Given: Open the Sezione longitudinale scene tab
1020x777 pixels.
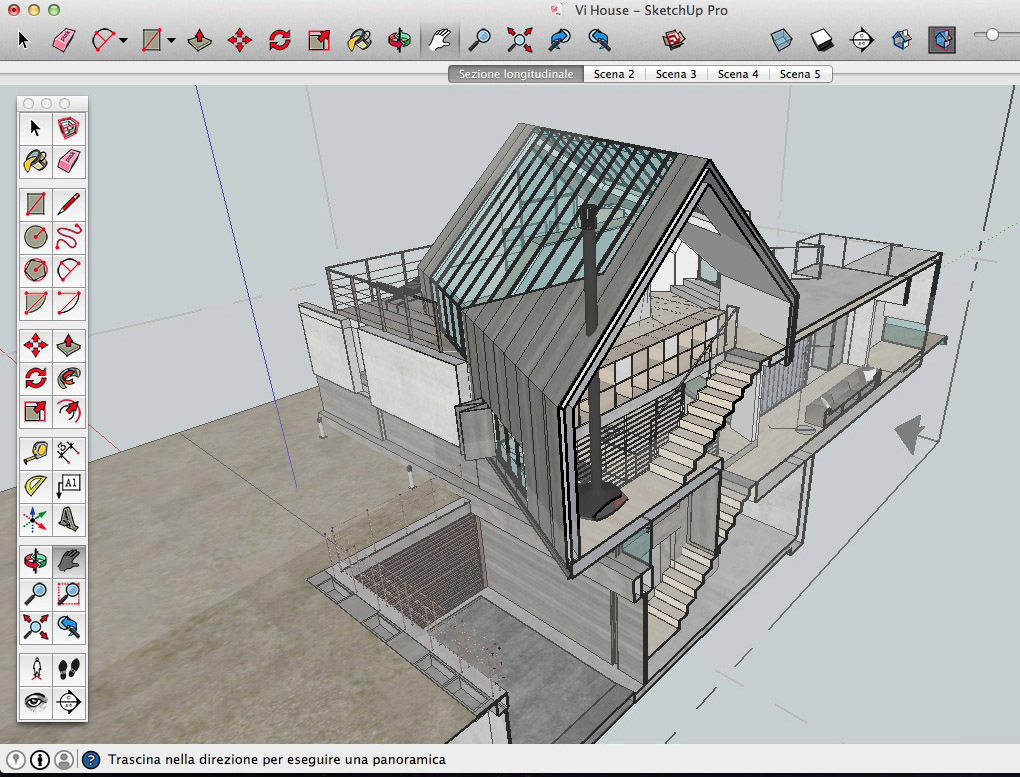Looking at the screenshot, I should coord(516,74).
